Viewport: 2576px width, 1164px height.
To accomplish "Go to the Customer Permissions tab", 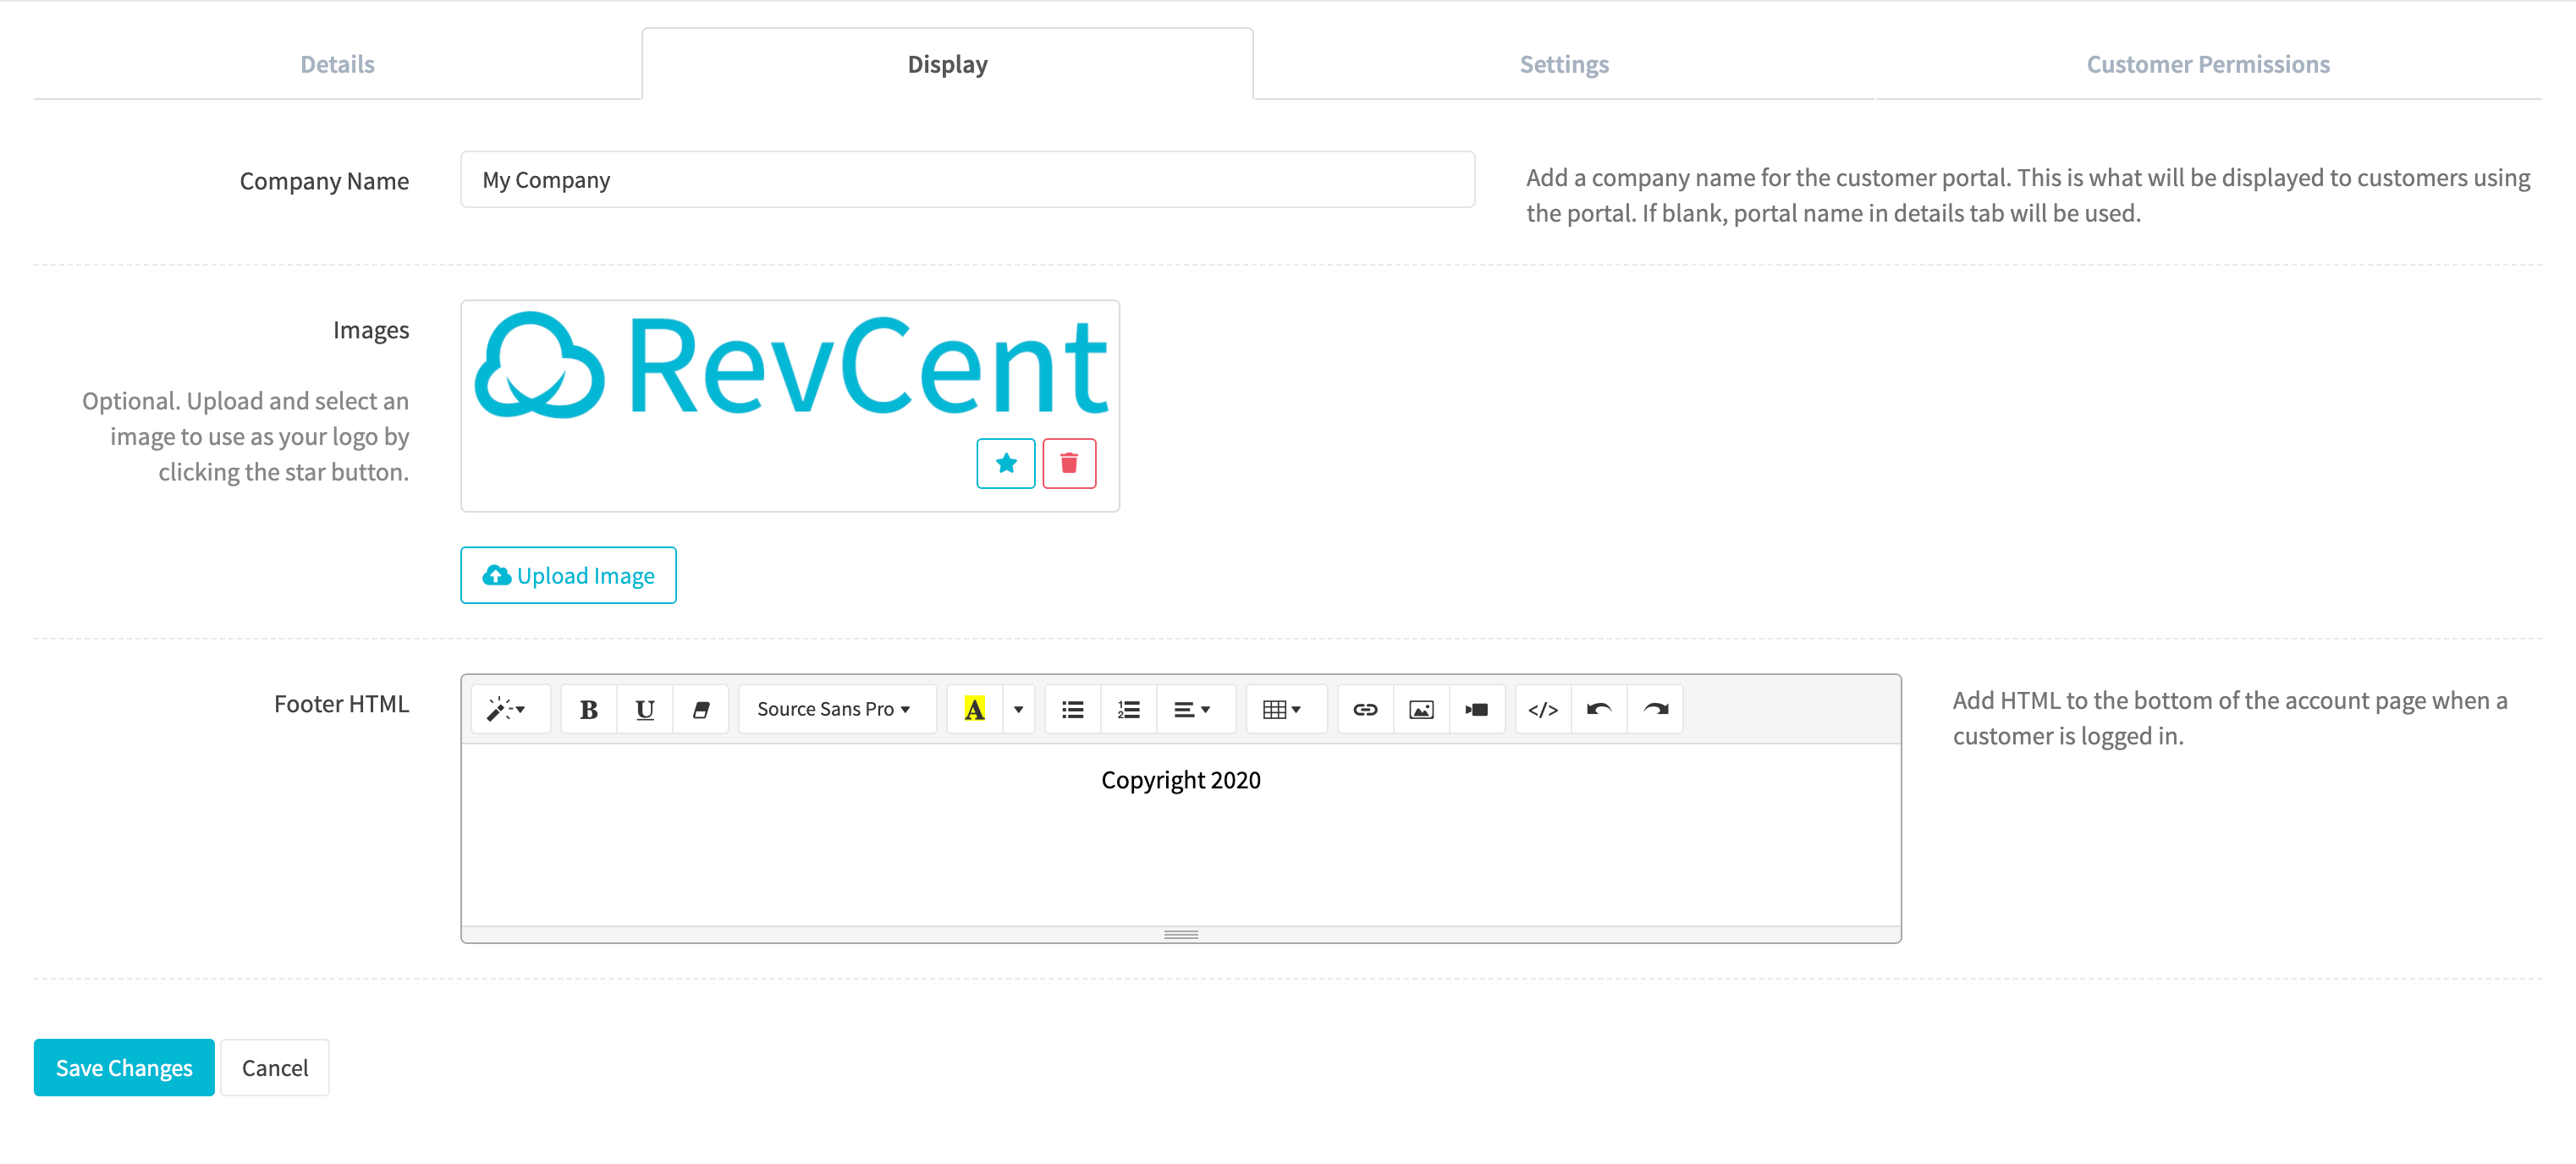I will 2208,64.
